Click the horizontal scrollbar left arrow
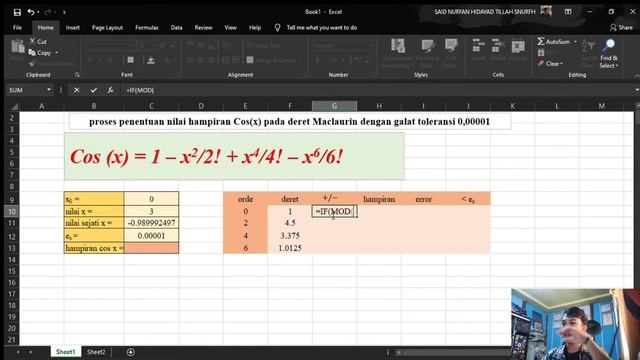640x360 pixels. click(399, 352)
